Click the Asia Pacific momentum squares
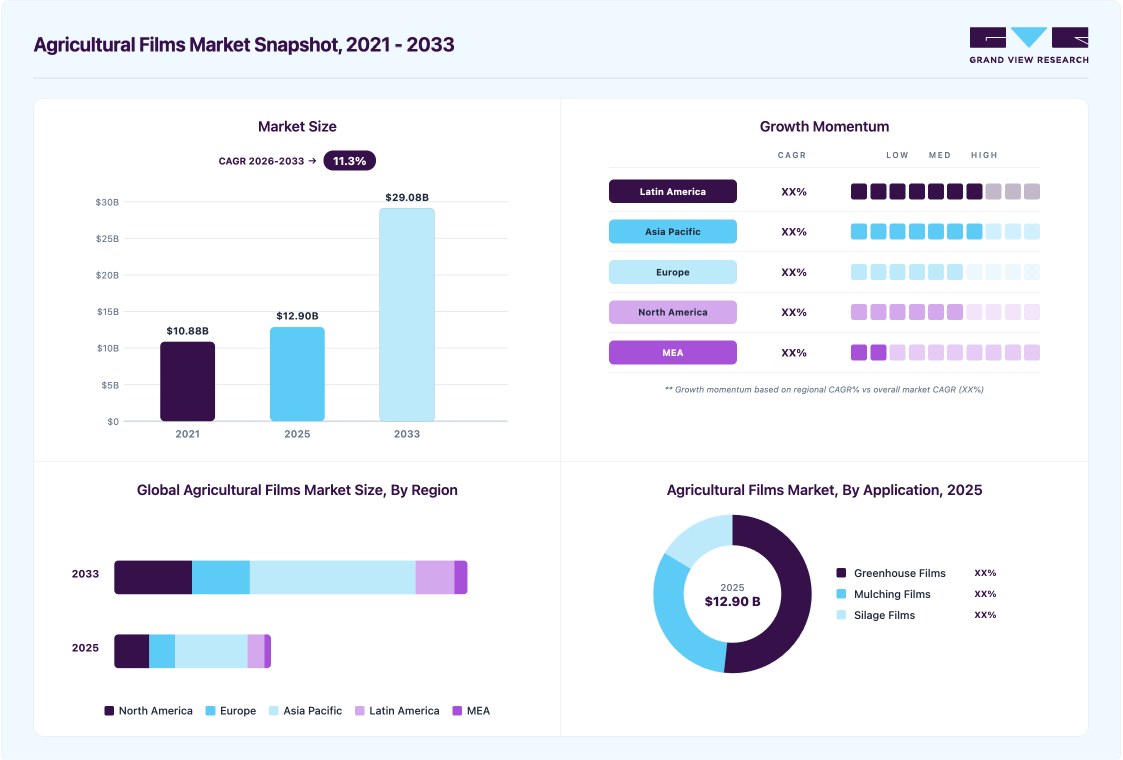Screen dimensions: 1123x760 pyautogui.click(x=945, y=231)
